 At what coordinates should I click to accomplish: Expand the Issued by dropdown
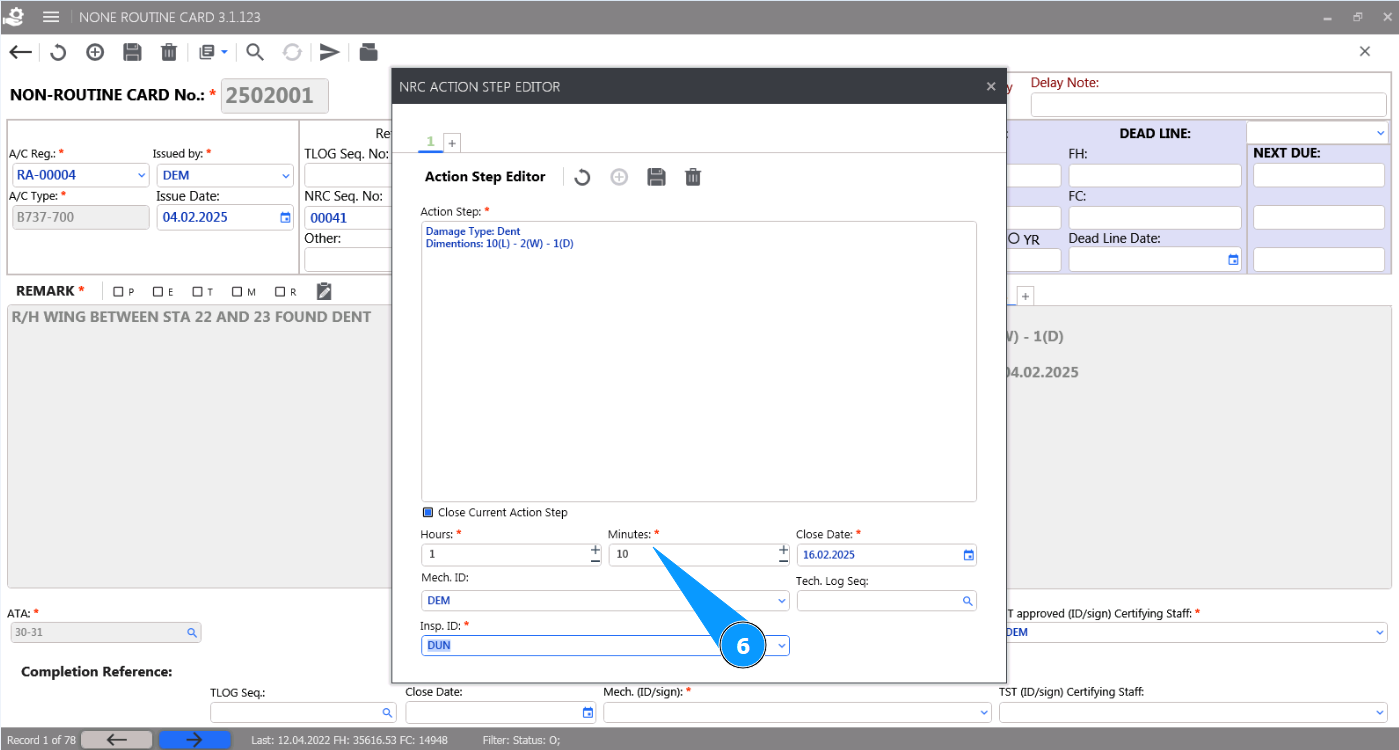[286, 176]
